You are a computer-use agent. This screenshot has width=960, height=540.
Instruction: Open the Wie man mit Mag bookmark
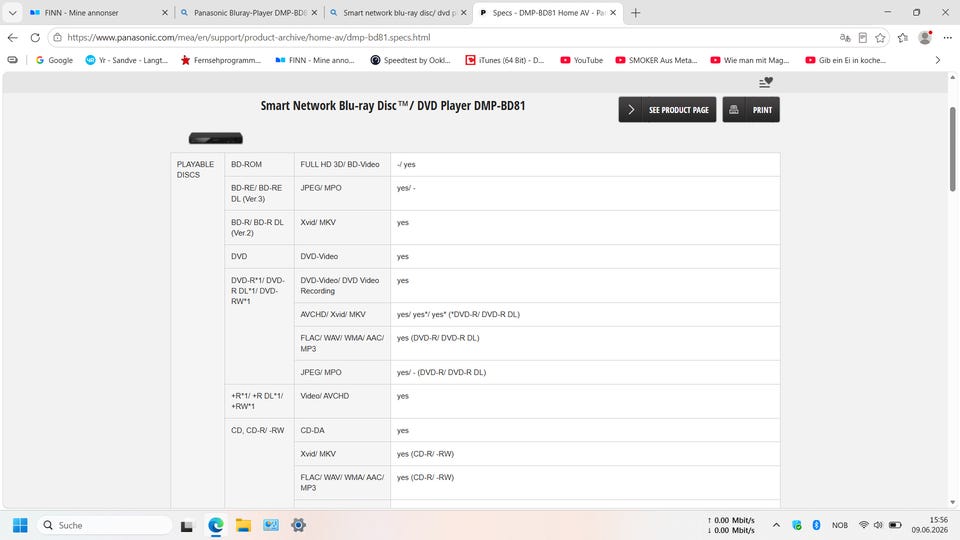pyautogui.click(x=750, y=60)
